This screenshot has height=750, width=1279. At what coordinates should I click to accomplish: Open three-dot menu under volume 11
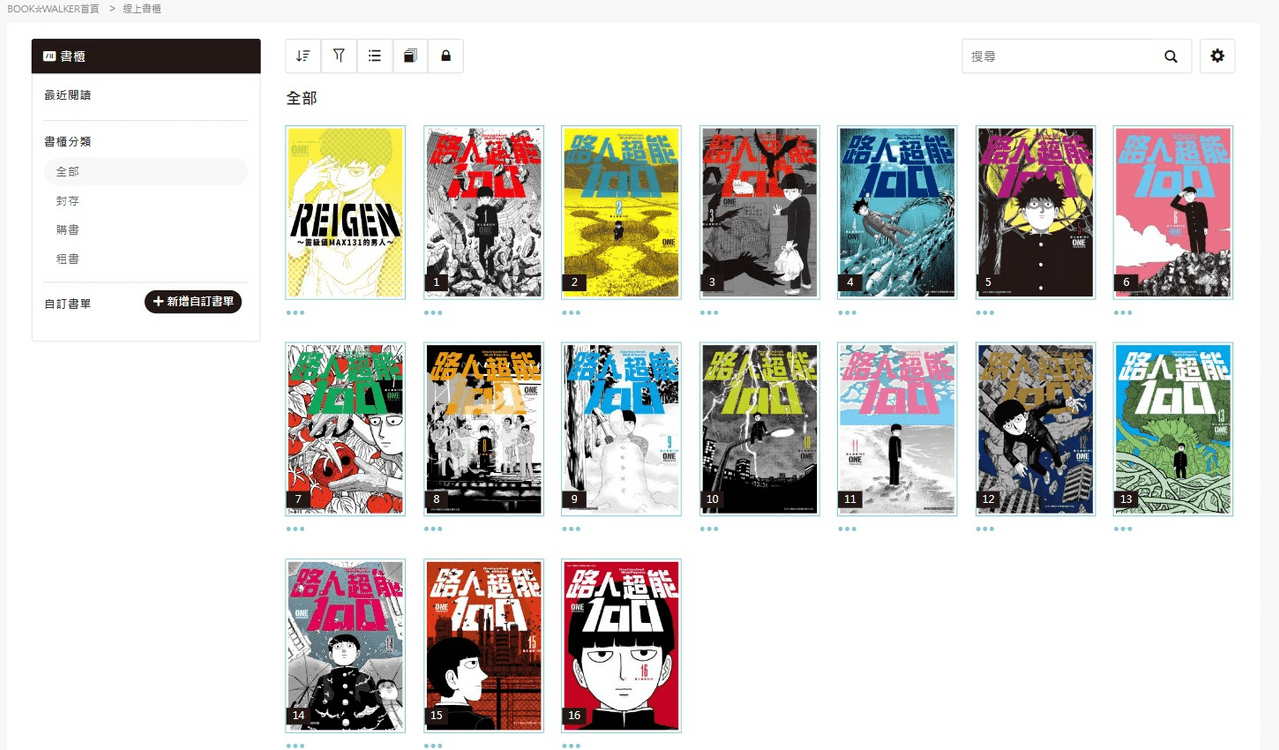(847, 529)
